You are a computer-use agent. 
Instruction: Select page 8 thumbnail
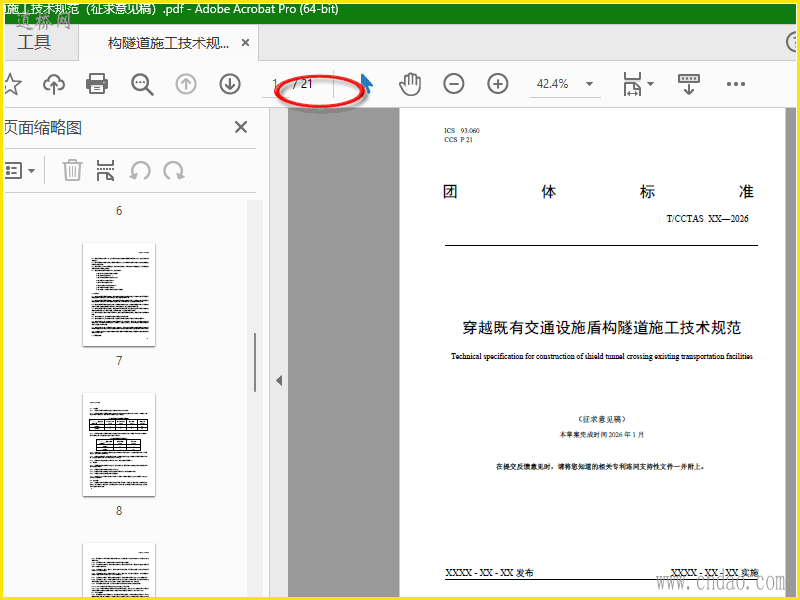coord(119,444)
